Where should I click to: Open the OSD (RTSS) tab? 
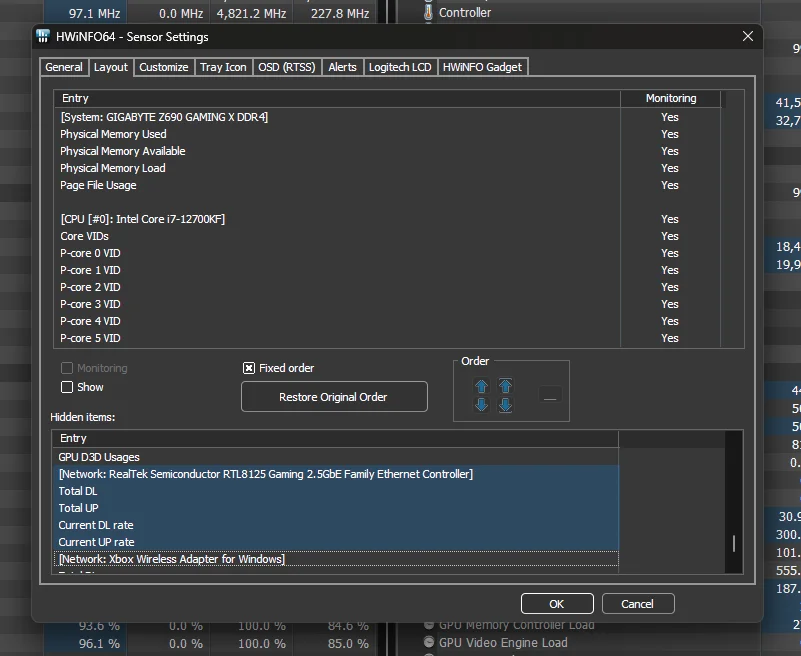pos(287,67)
